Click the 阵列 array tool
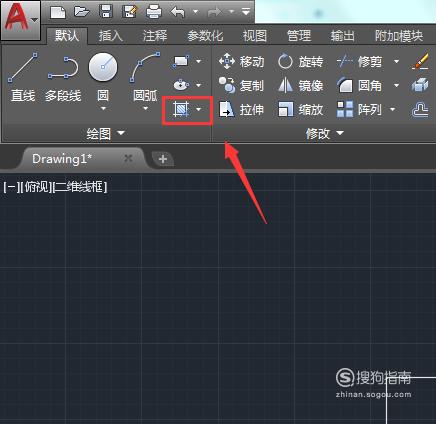The height and width of the screenshot is (424, 436). tap(359, 109)
